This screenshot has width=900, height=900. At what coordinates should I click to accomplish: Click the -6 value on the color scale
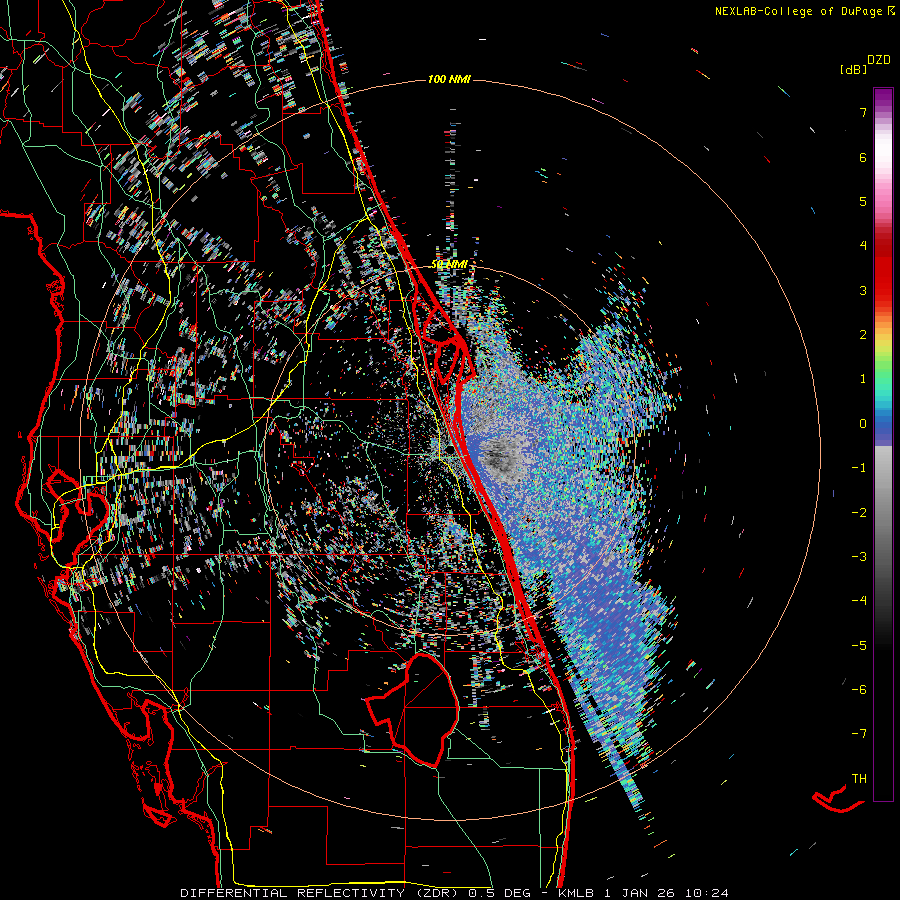click(x=859, y=690)
